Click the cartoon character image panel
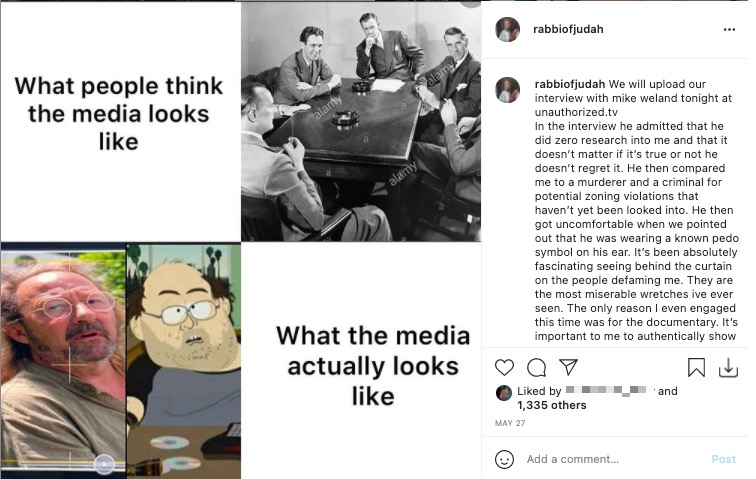This screenshot has width=756, height=479. (x=184, y=361)
